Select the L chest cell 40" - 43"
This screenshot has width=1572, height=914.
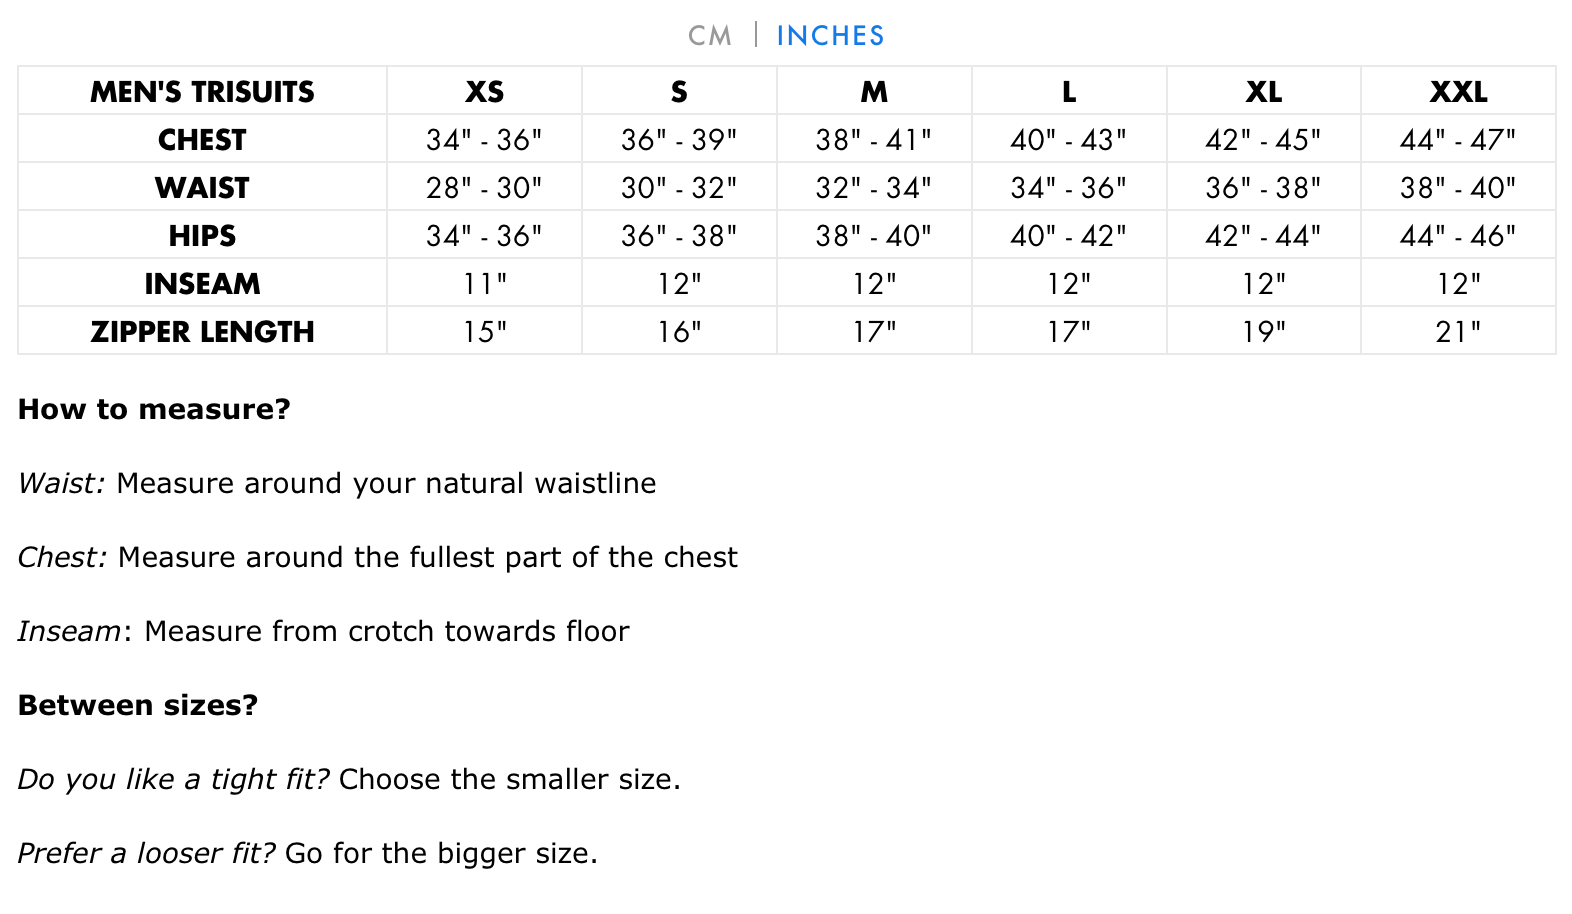[x=1069, y=139]
